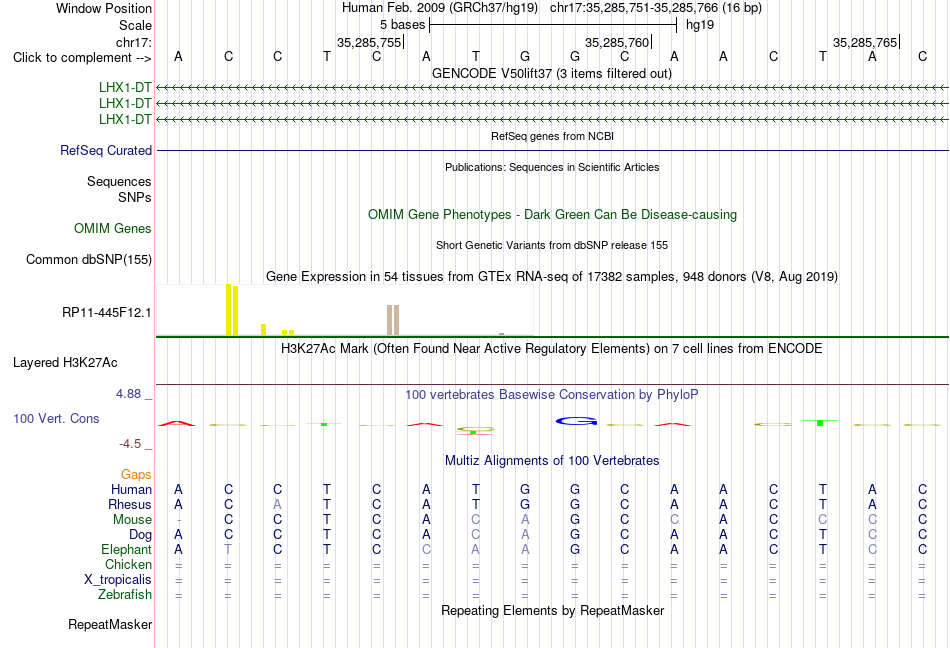Viewport: 950px width, 648px height.
Task: Click the Mouse species row label
Action: pos(132,520)
